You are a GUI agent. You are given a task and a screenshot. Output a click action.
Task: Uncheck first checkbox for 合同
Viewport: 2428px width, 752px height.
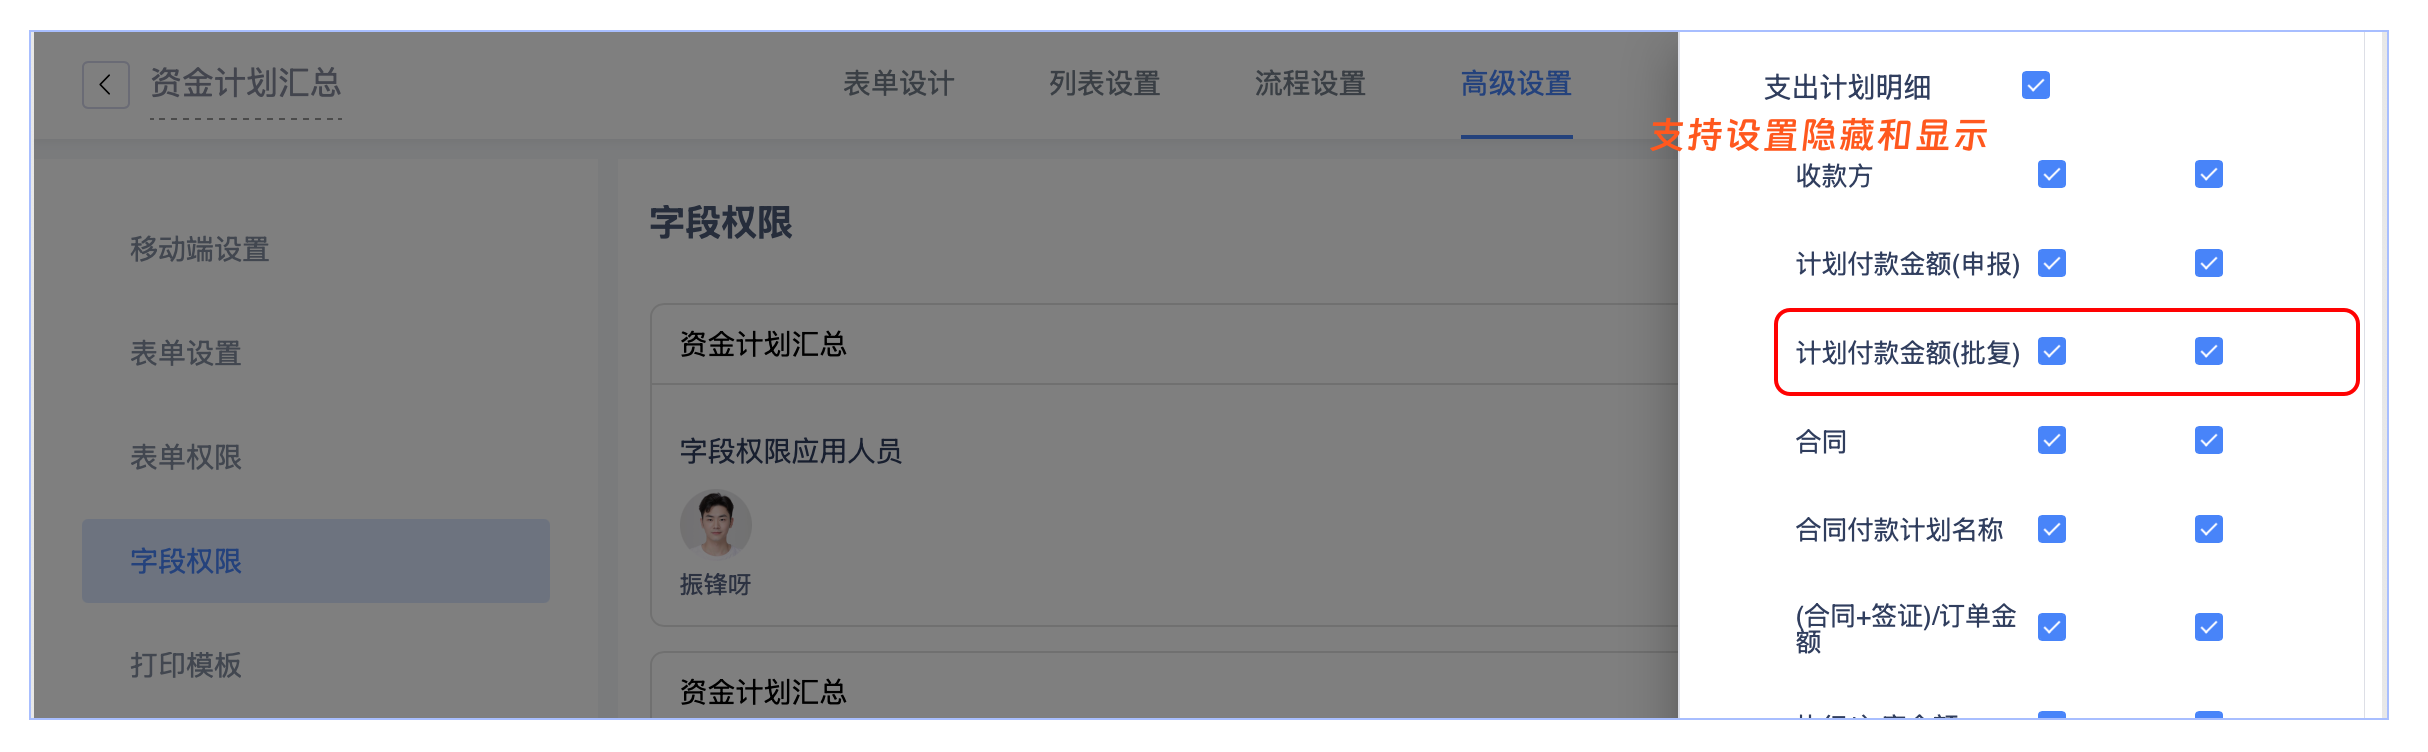click(2051, 440)
